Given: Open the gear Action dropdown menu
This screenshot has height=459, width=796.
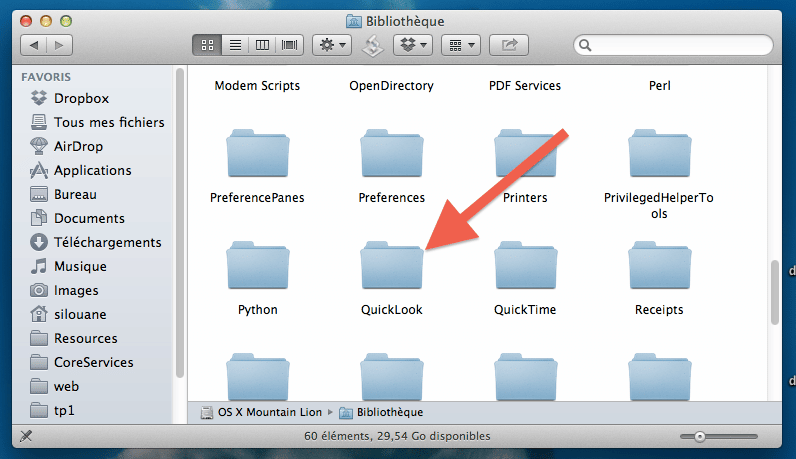Looking at the screenshot, I should point(333,45).
